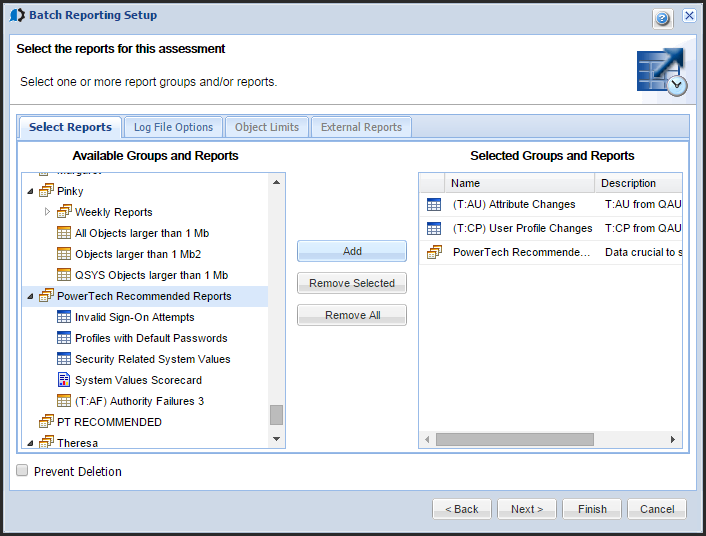Click the Cancel button
This screenshot has width=706, height=536.
coord(657,509)
